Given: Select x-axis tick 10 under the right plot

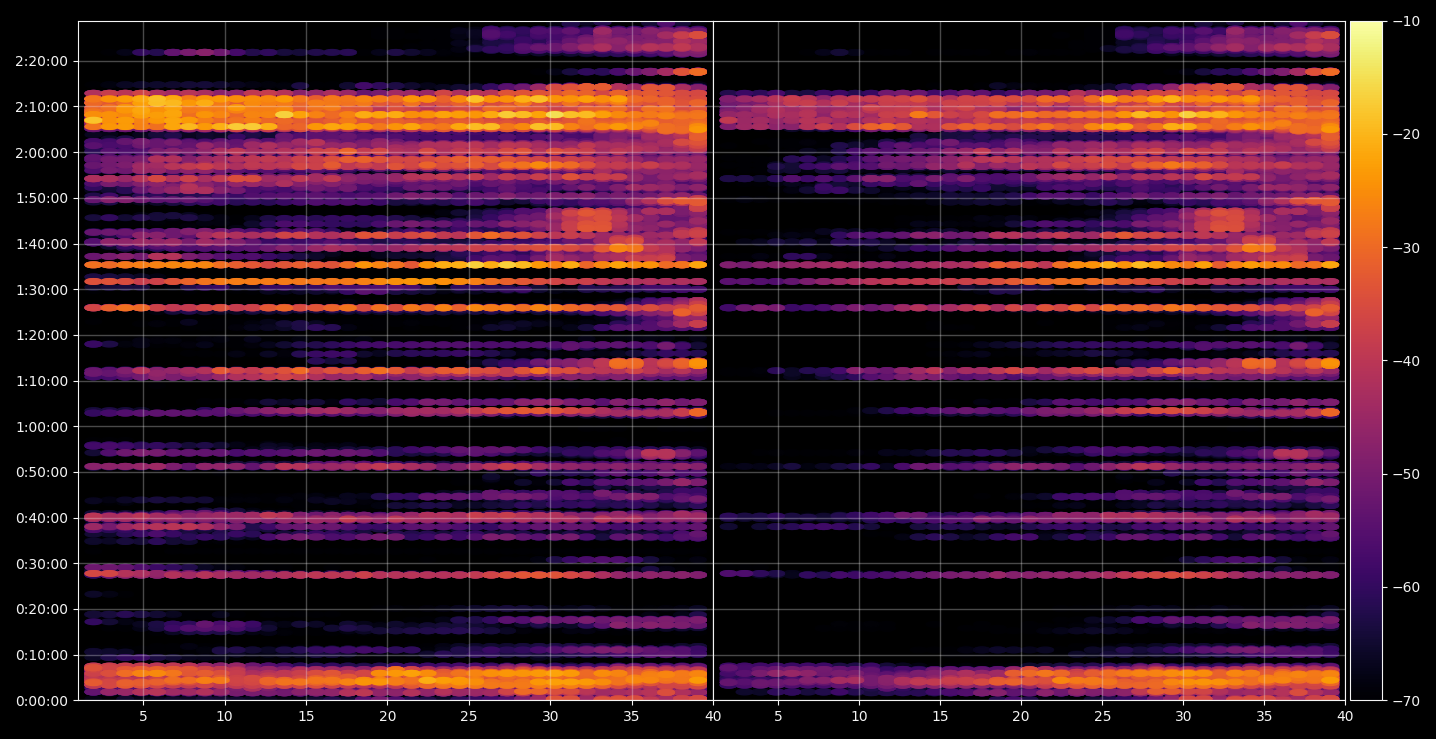Looking at the screenshot, I should [x=858, y=716].
